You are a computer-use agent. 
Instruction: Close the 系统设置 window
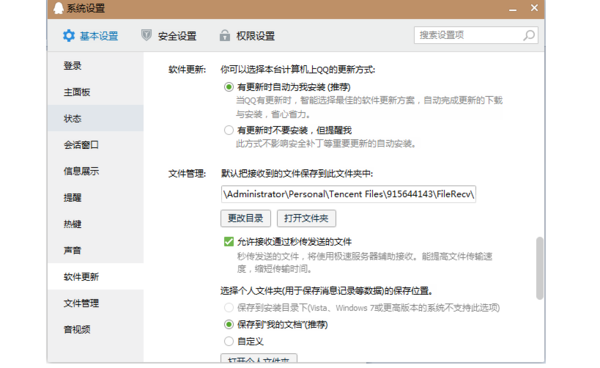click(x=534, y=8)
